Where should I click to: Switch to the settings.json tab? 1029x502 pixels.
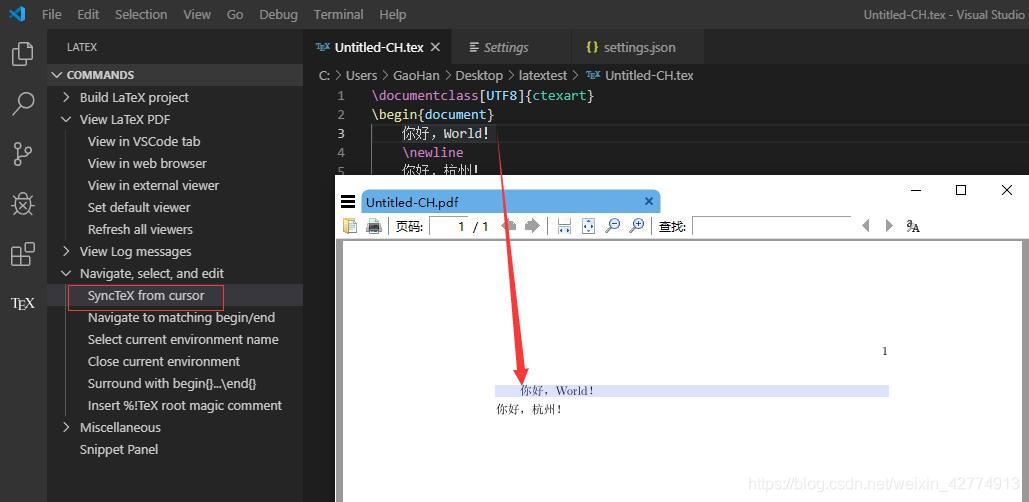(639, 47)
